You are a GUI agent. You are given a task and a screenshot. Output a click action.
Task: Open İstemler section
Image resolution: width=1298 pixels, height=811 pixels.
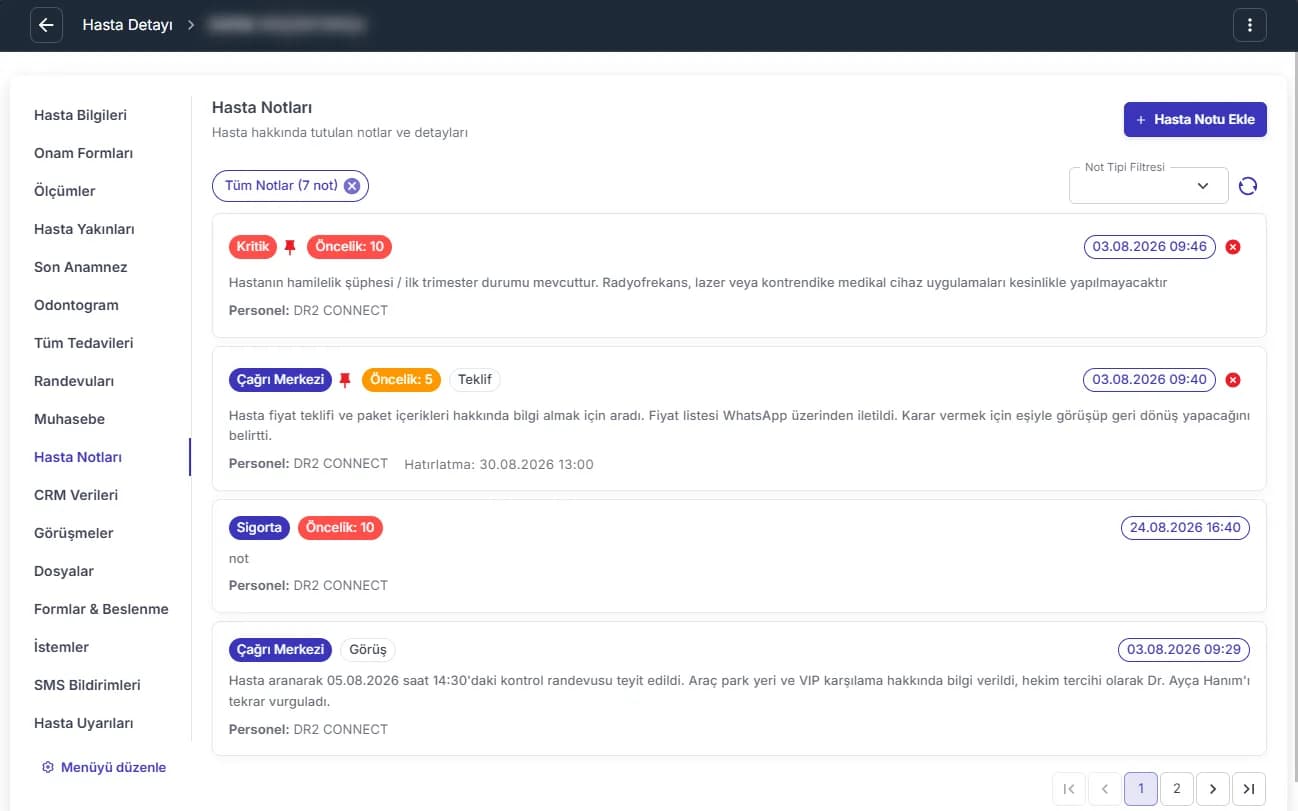click(61, 647)
